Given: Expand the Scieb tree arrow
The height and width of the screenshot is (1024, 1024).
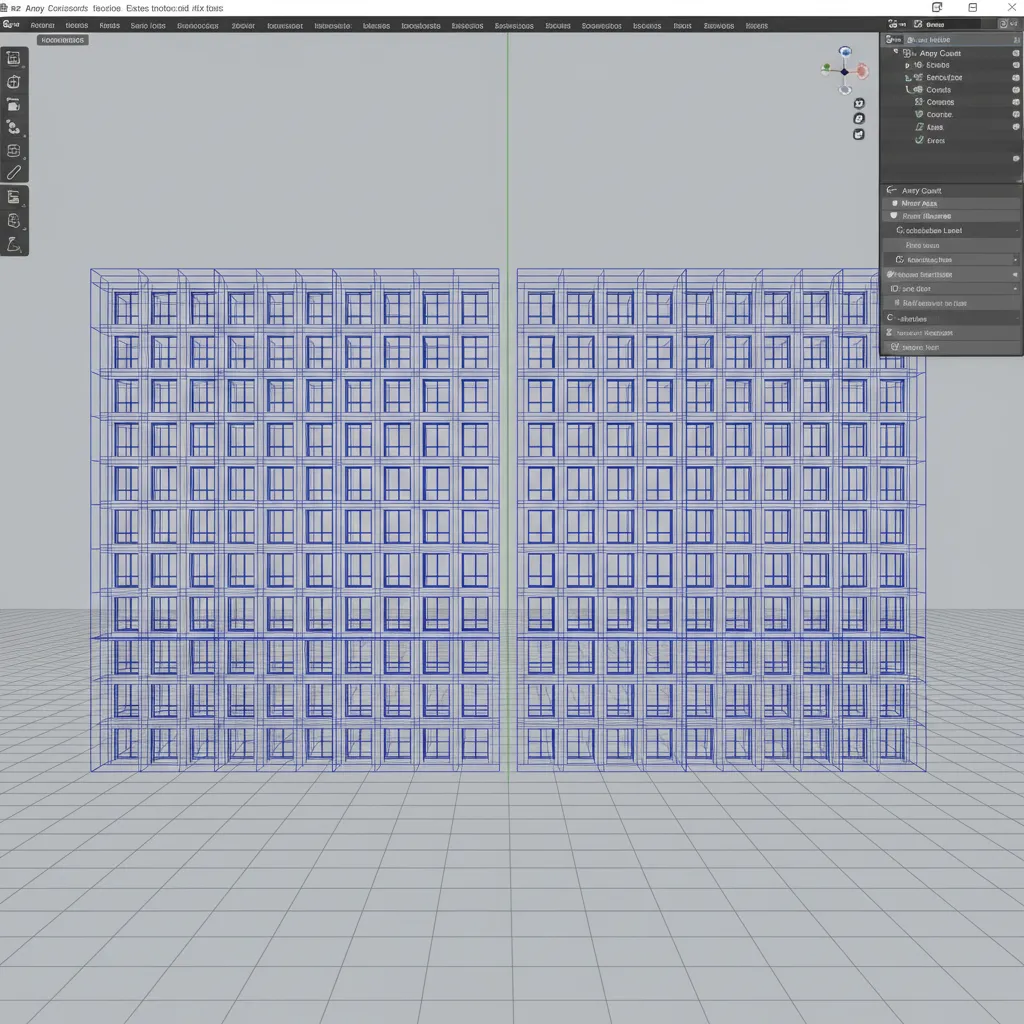Looking at the screenshot, I should pyautogui.click(x=907, y=65).
